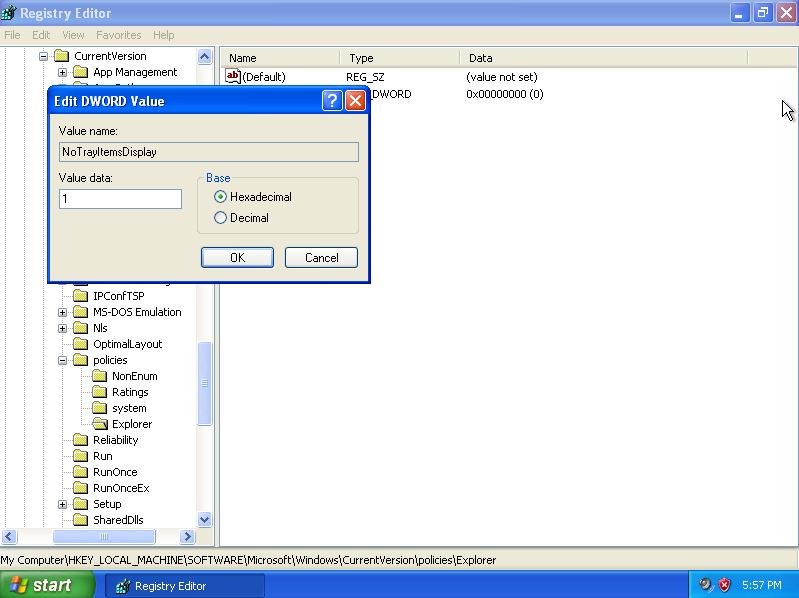This screenshot has width=799, height=598.
Task: Select the Decimal base option
Action: (x=242, y=218)
